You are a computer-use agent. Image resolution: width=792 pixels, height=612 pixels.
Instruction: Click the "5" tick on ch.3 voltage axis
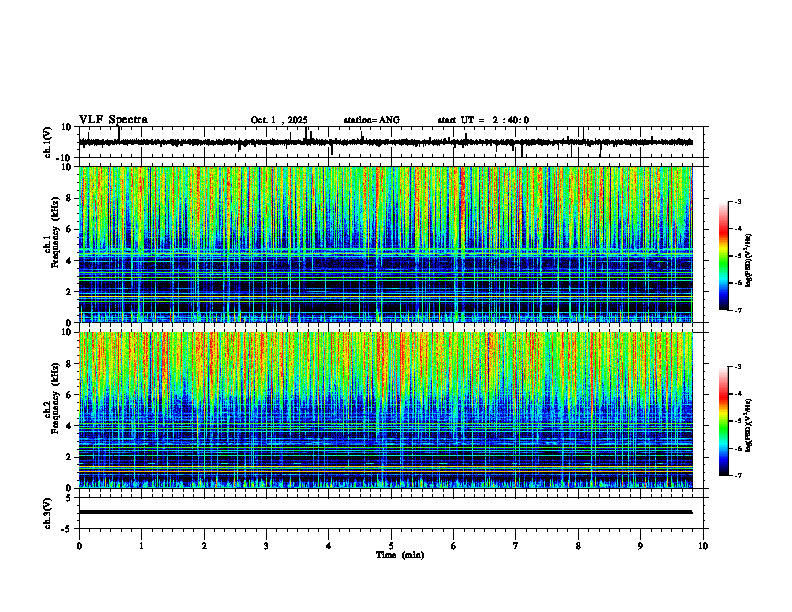point(69,498)
